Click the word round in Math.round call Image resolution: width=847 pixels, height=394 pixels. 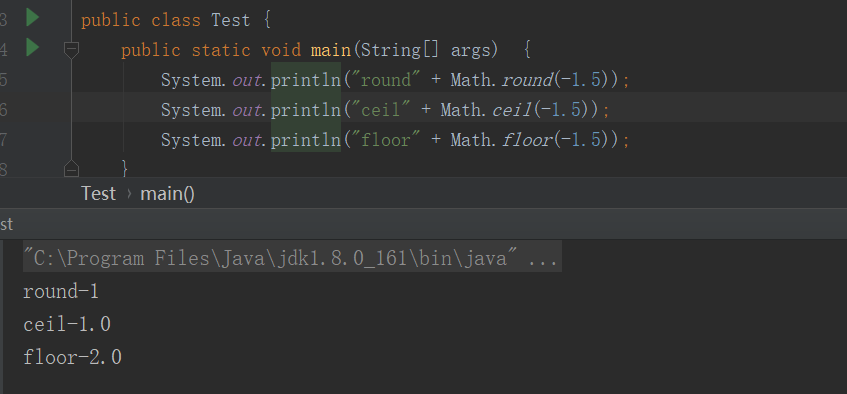(x=527, y=81)
